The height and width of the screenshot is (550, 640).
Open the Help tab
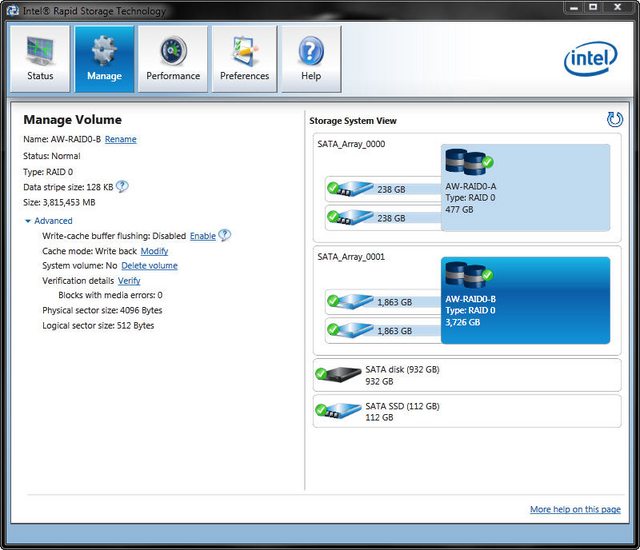pyautogui.click(x=311, y=59)
